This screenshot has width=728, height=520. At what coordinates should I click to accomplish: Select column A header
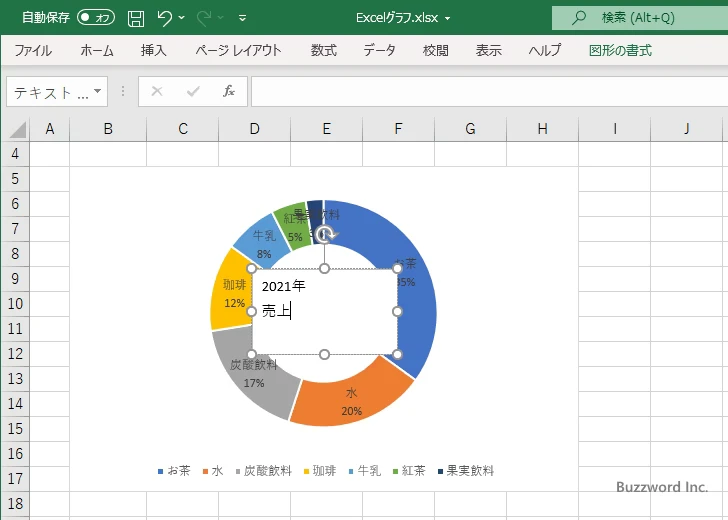(x=50, y=129)
